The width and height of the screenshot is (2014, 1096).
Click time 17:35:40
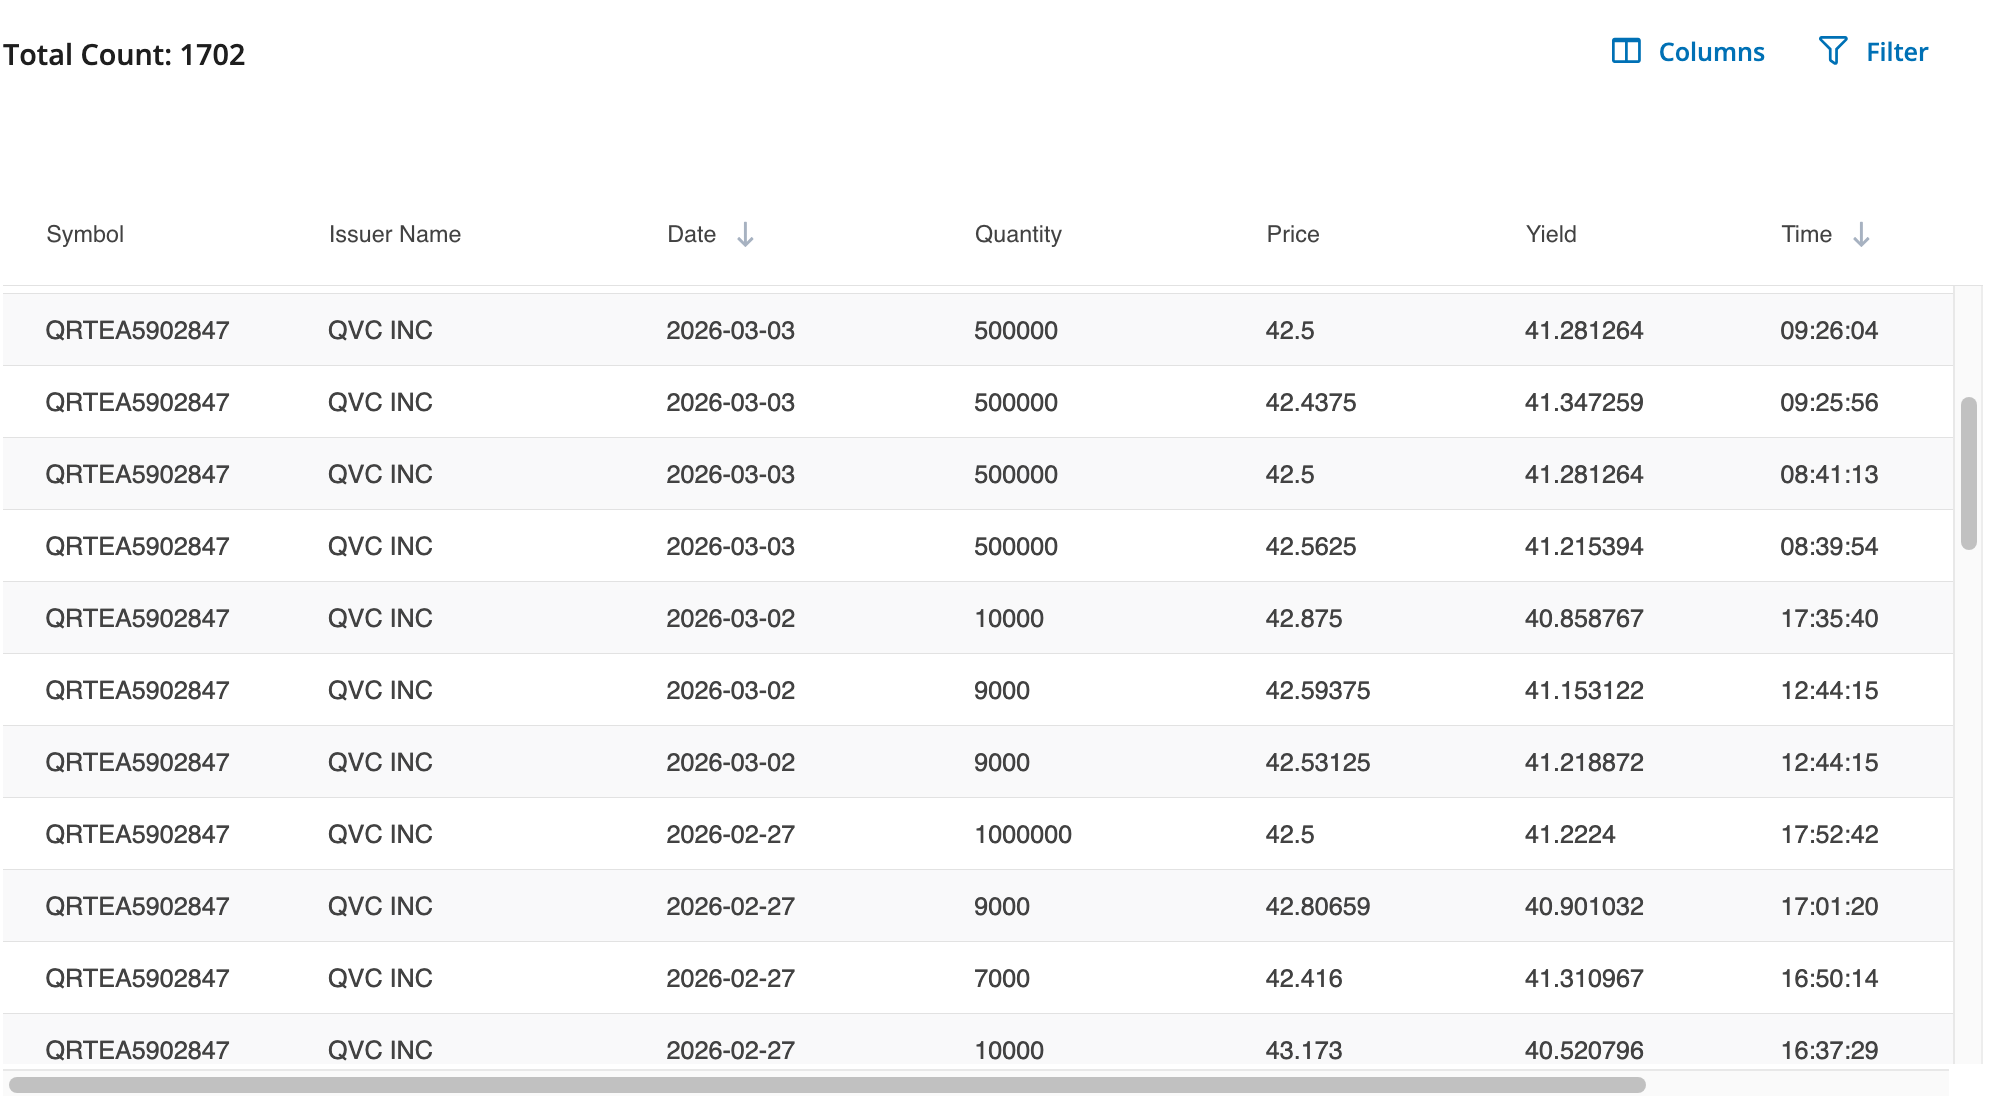pos(1829,618)
